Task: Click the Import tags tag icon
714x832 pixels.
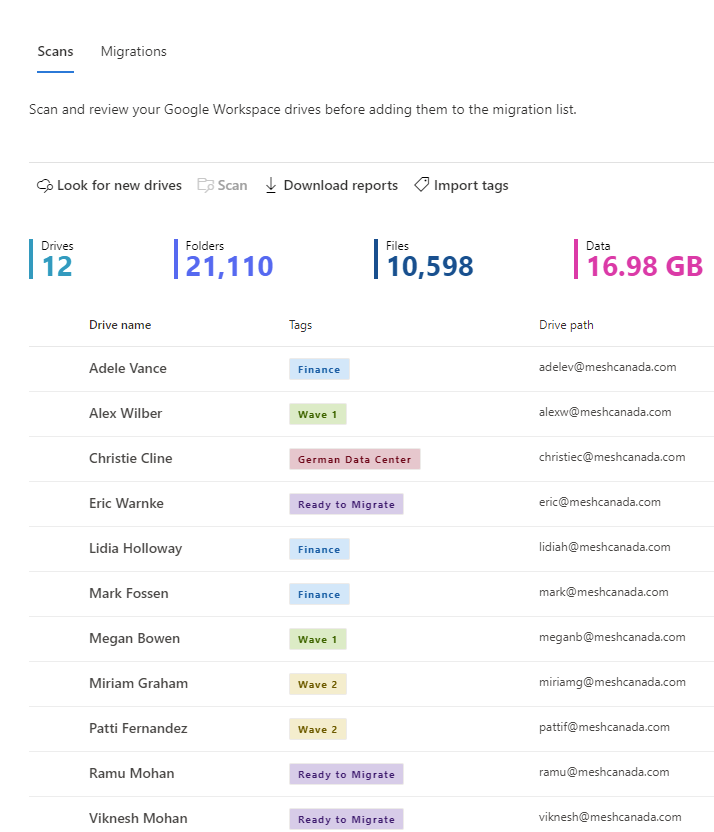Action: pyautogui.click(x=422, y=185)
